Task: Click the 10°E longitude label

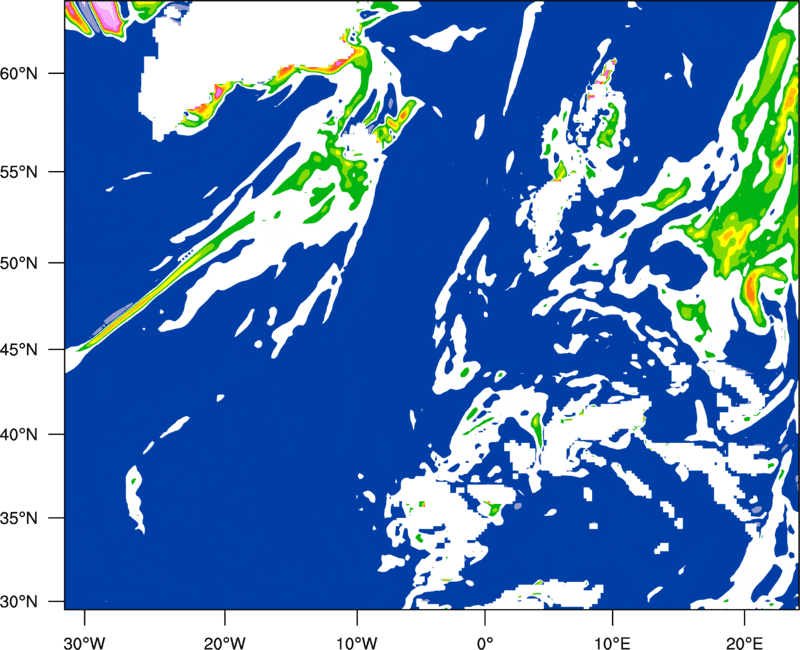Action: (x=612, y=643)
